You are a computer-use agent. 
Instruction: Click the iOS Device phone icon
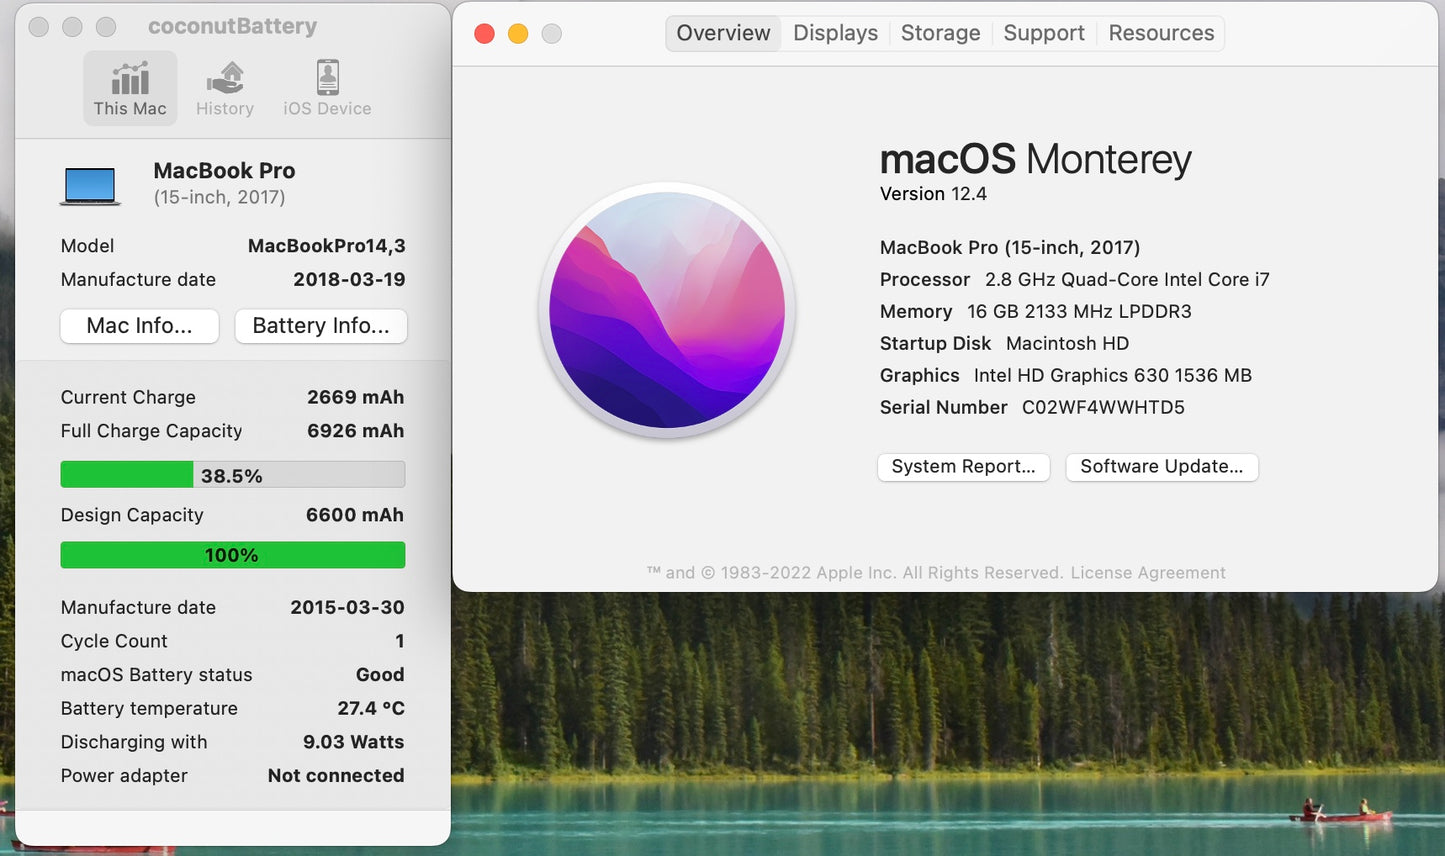pyautogui.click(x=326, y=78)
